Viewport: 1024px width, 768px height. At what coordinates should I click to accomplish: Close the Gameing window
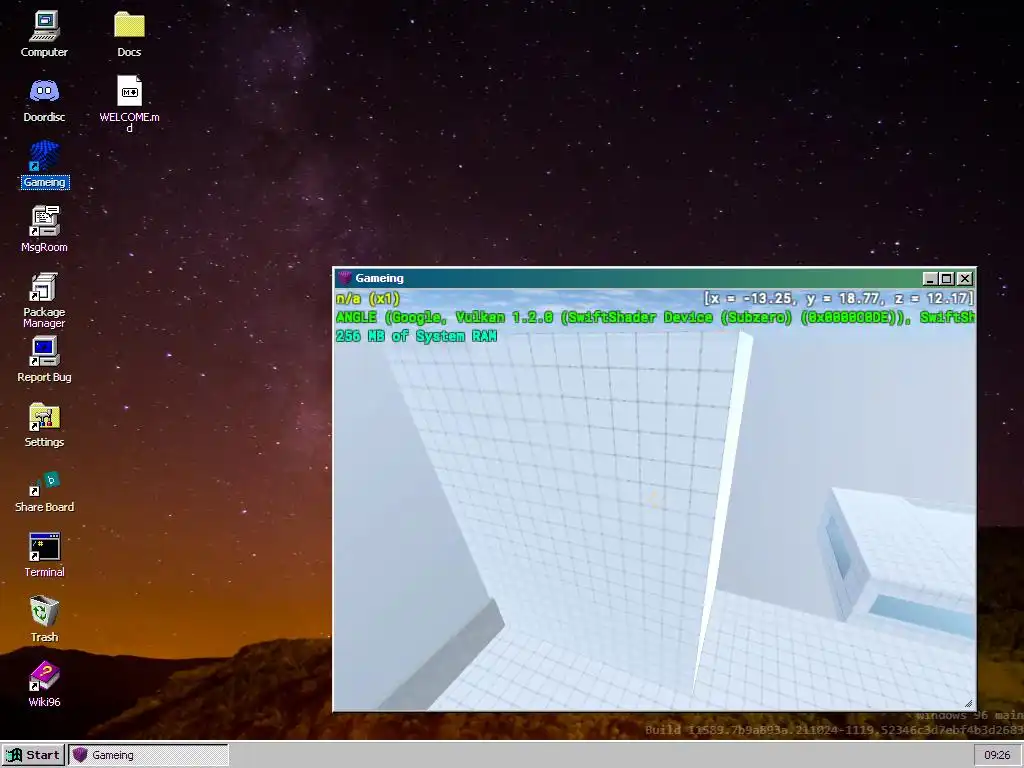[965, 279]
